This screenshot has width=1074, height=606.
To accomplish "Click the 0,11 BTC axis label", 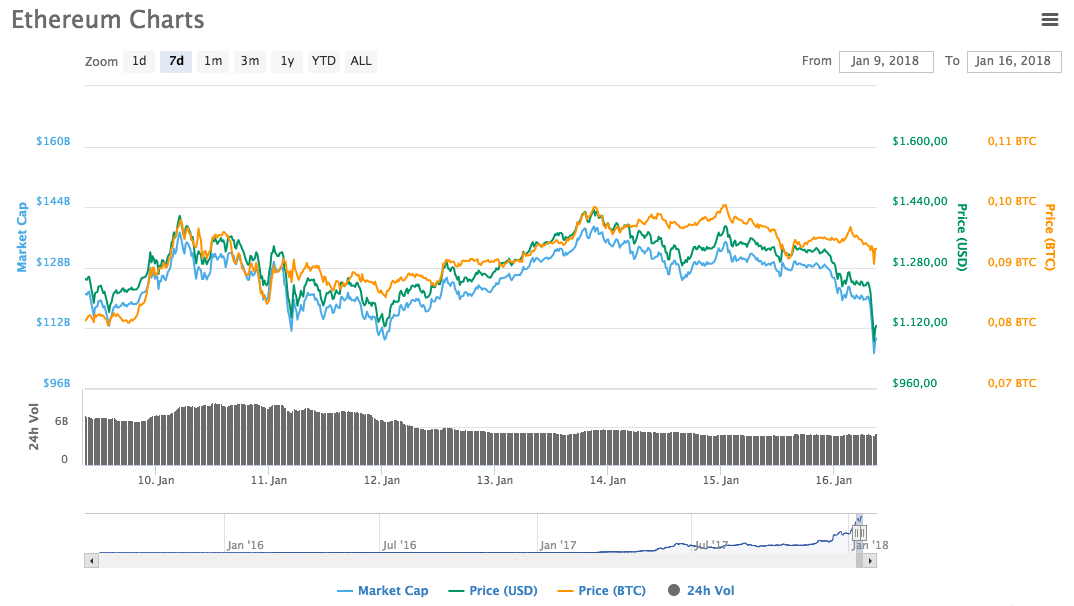I will tap(1012, 141).
